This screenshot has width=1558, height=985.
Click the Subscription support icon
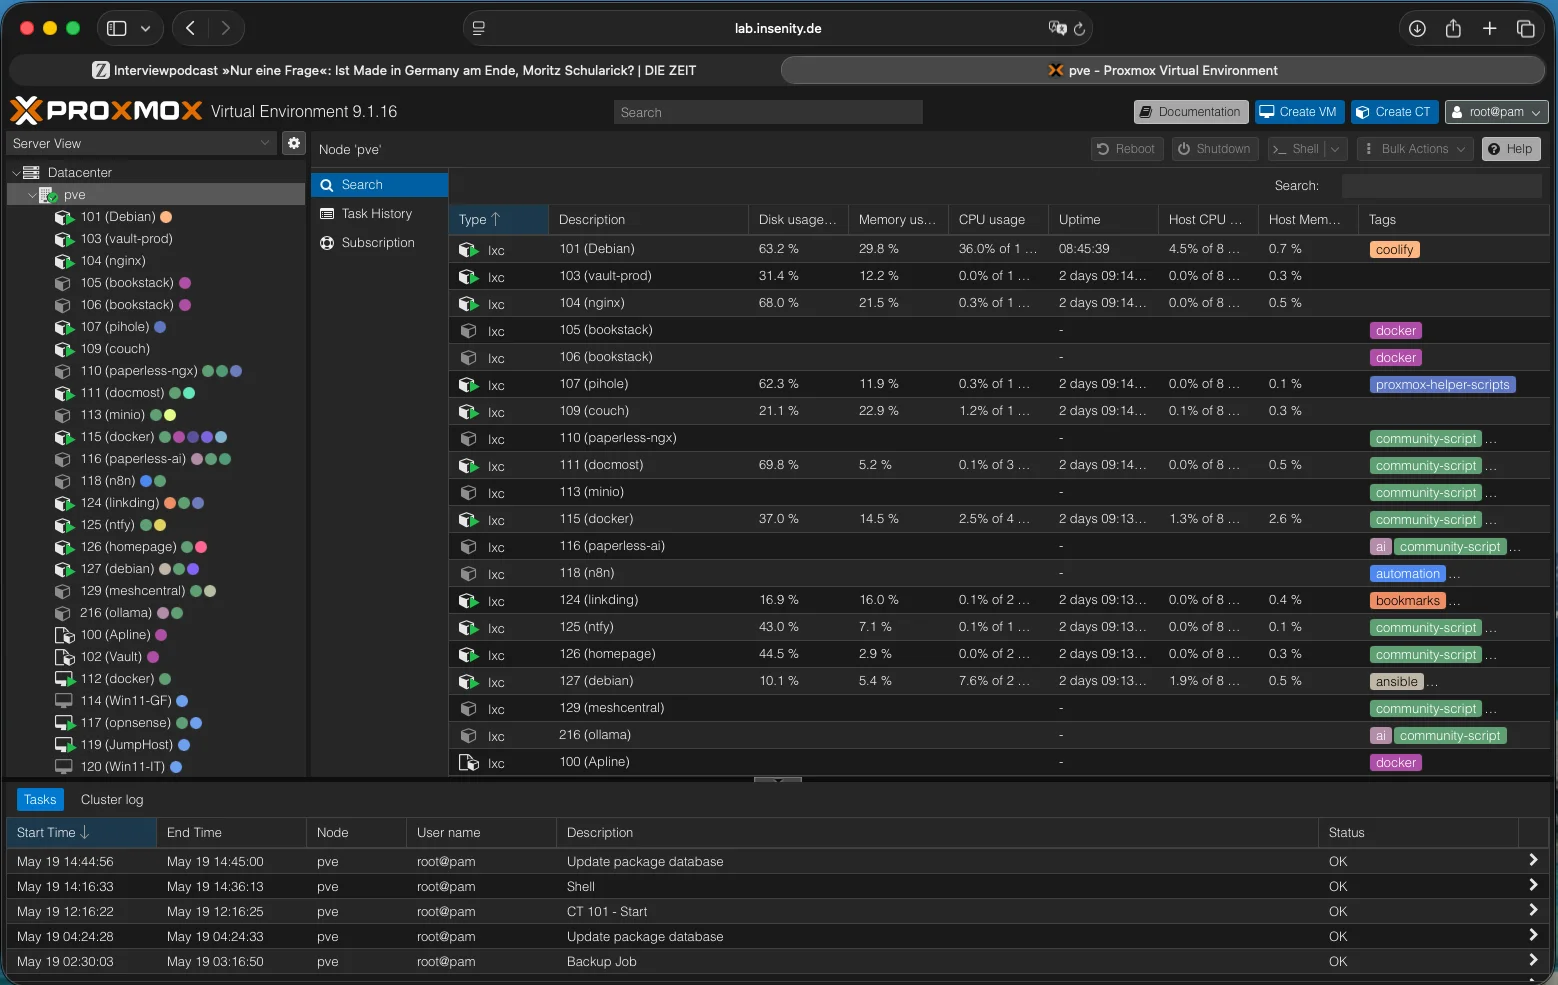(x=327, y=243)
